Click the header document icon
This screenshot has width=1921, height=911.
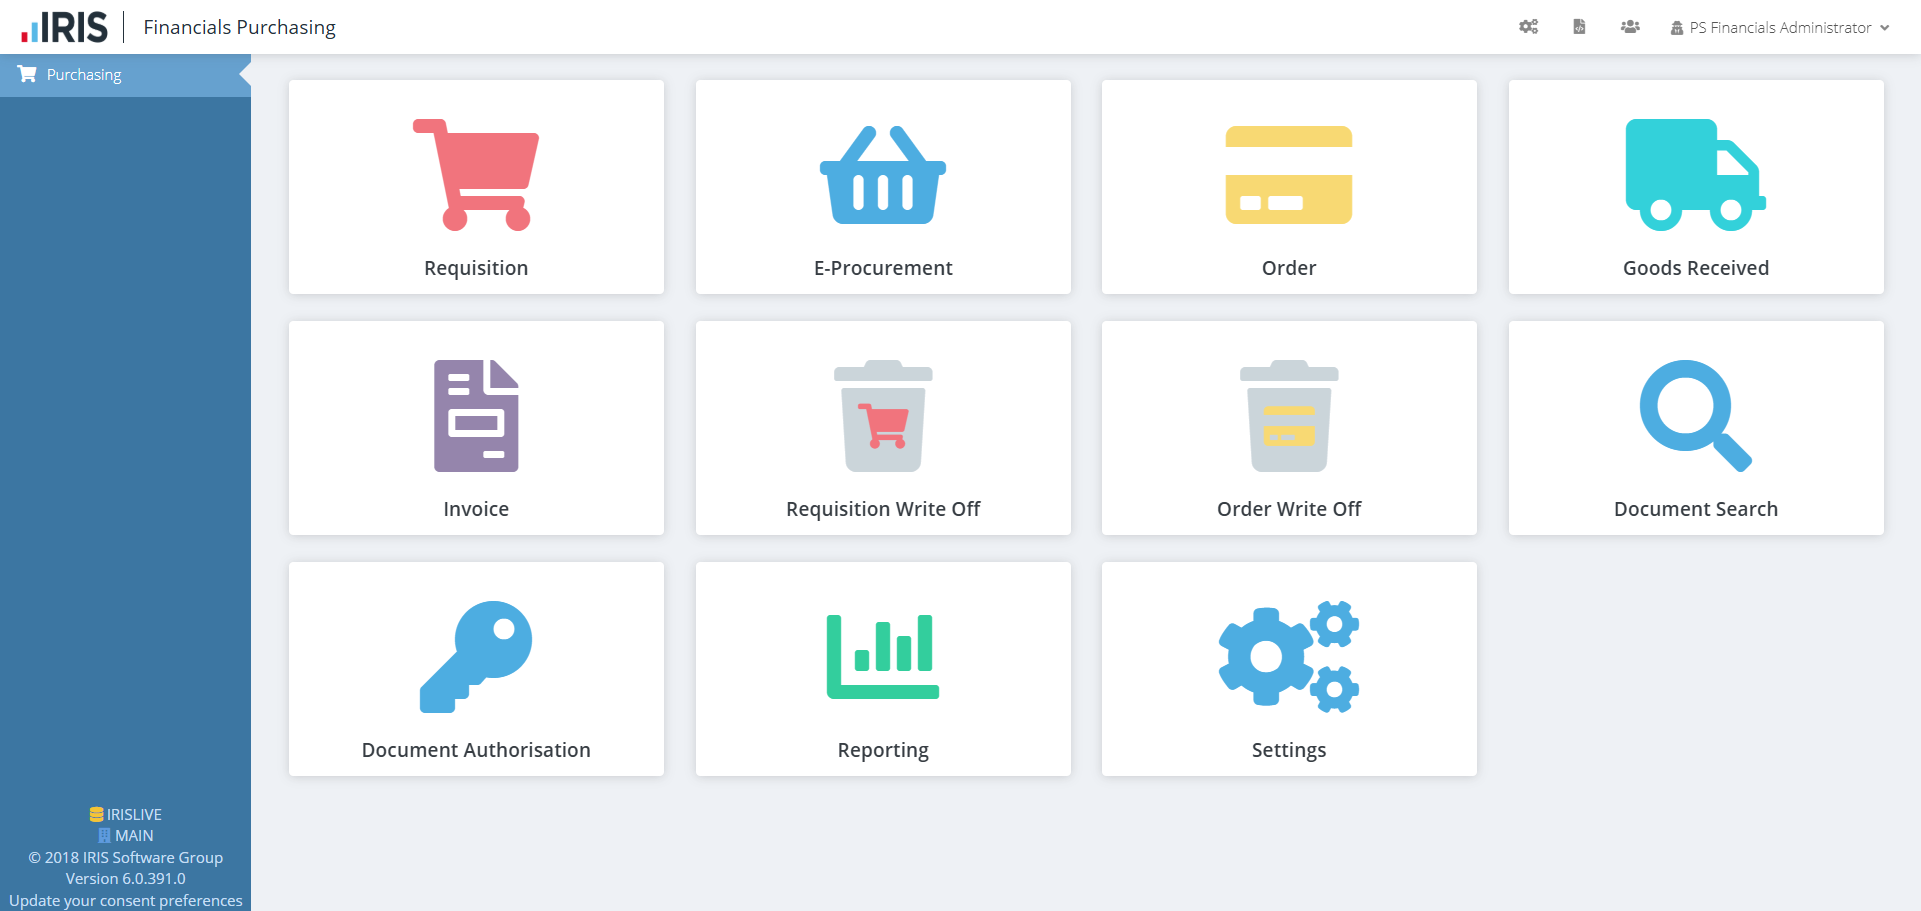point(1579,27)
